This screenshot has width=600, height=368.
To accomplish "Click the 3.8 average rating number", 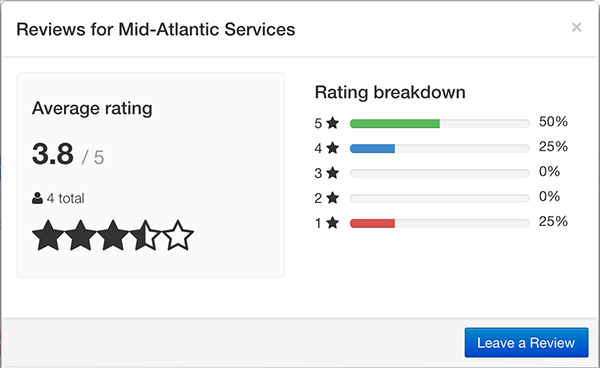I will click(53, 154).
